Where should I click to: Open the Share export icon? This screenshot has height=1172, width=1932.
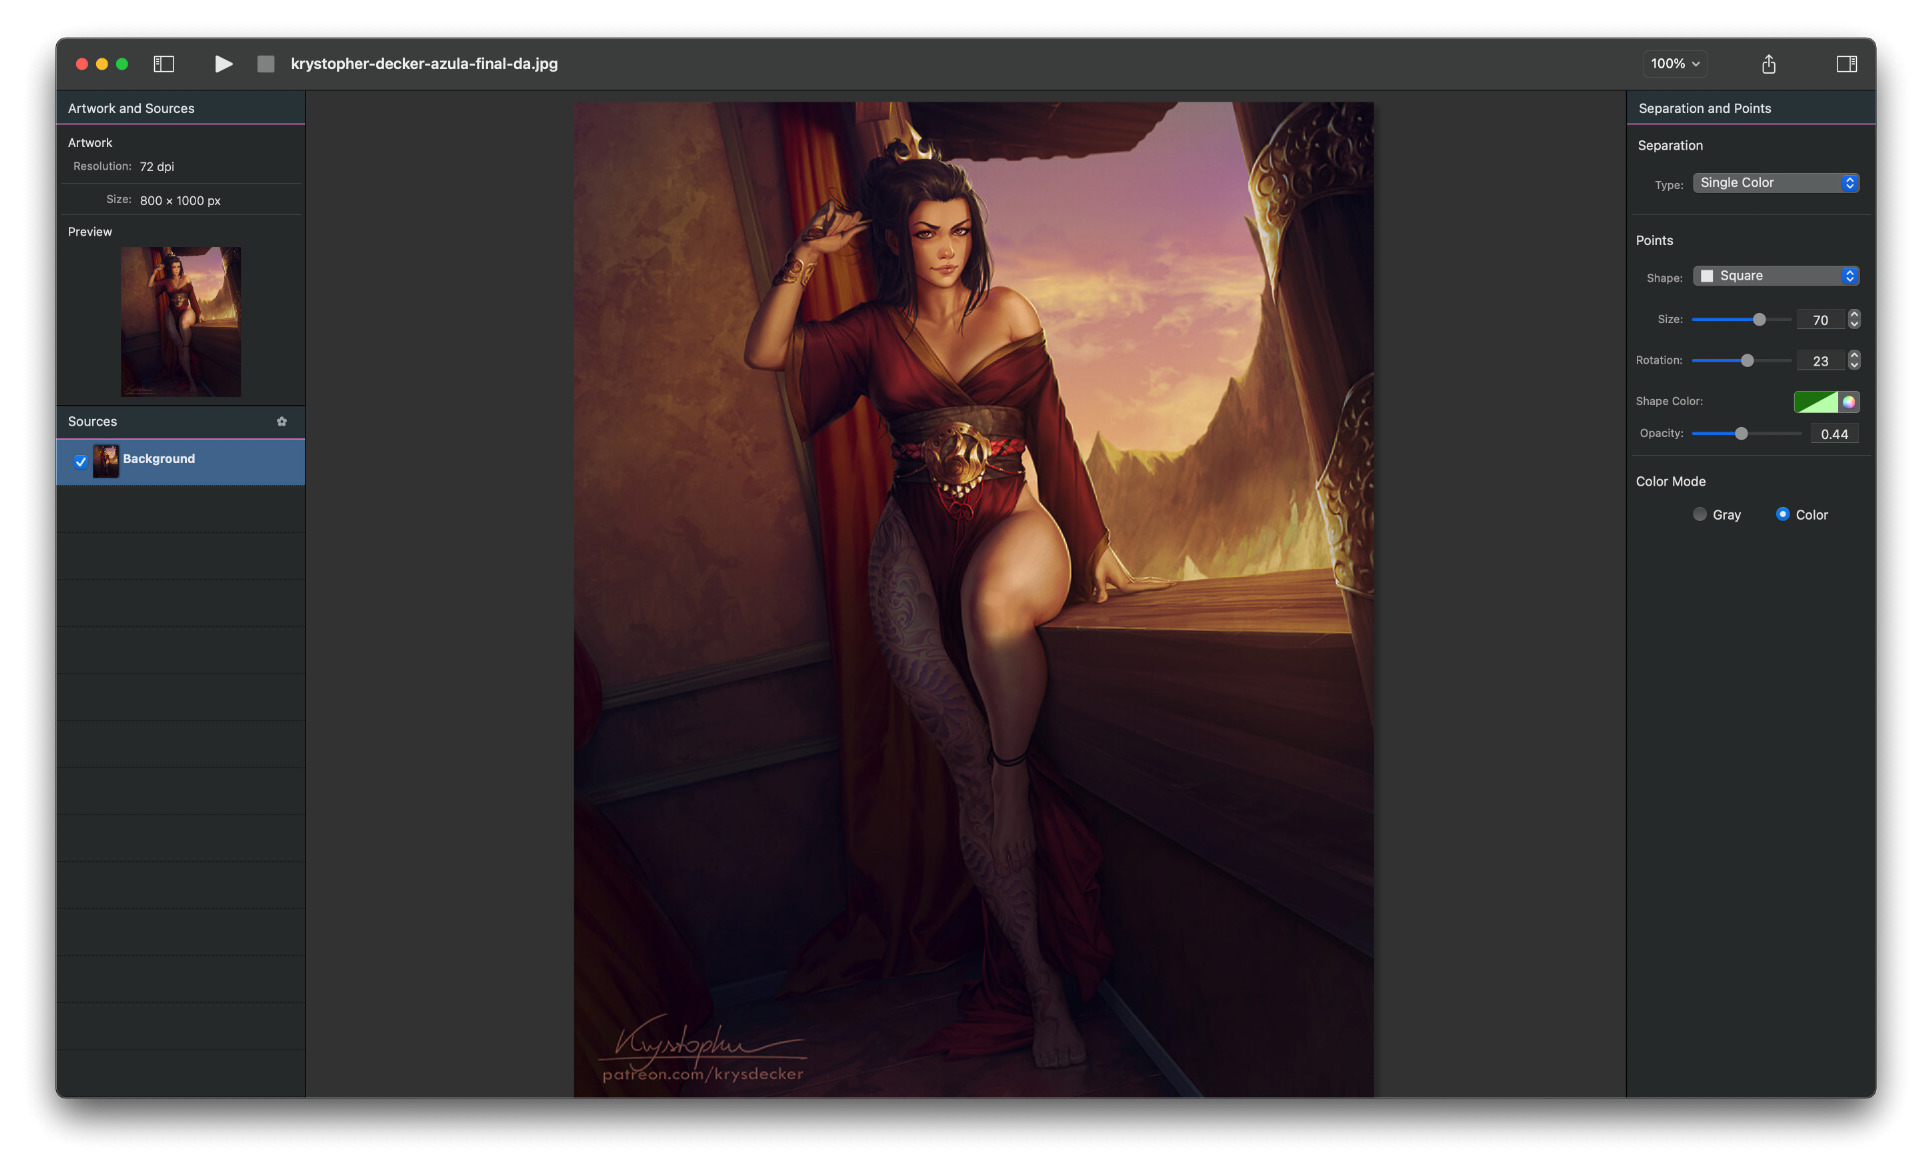pyautogui.click(x=1768, y=64)
